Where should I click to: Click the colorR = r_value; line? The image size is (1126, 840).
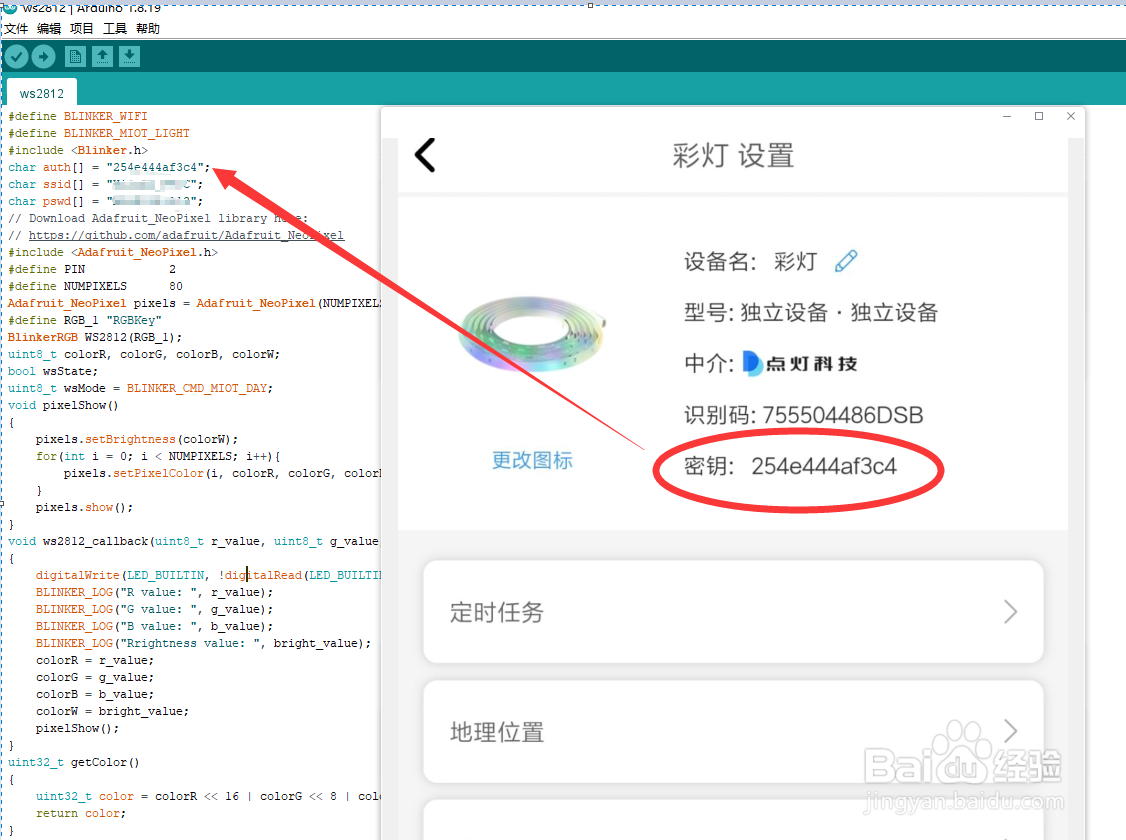click(x=95, y=661)
